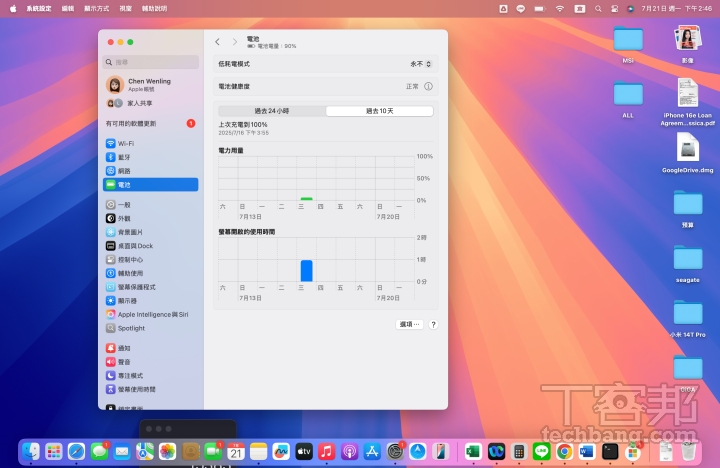Open Displays (顯示器) settings

click(x=151, y=301)
